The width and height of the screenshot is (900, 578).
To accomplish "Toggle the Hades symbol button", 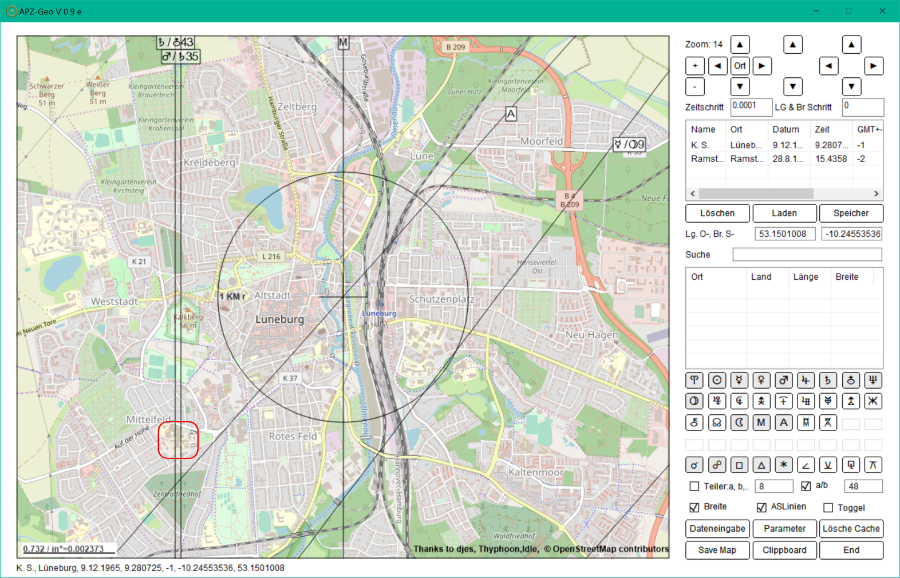I will click(739, 401).
